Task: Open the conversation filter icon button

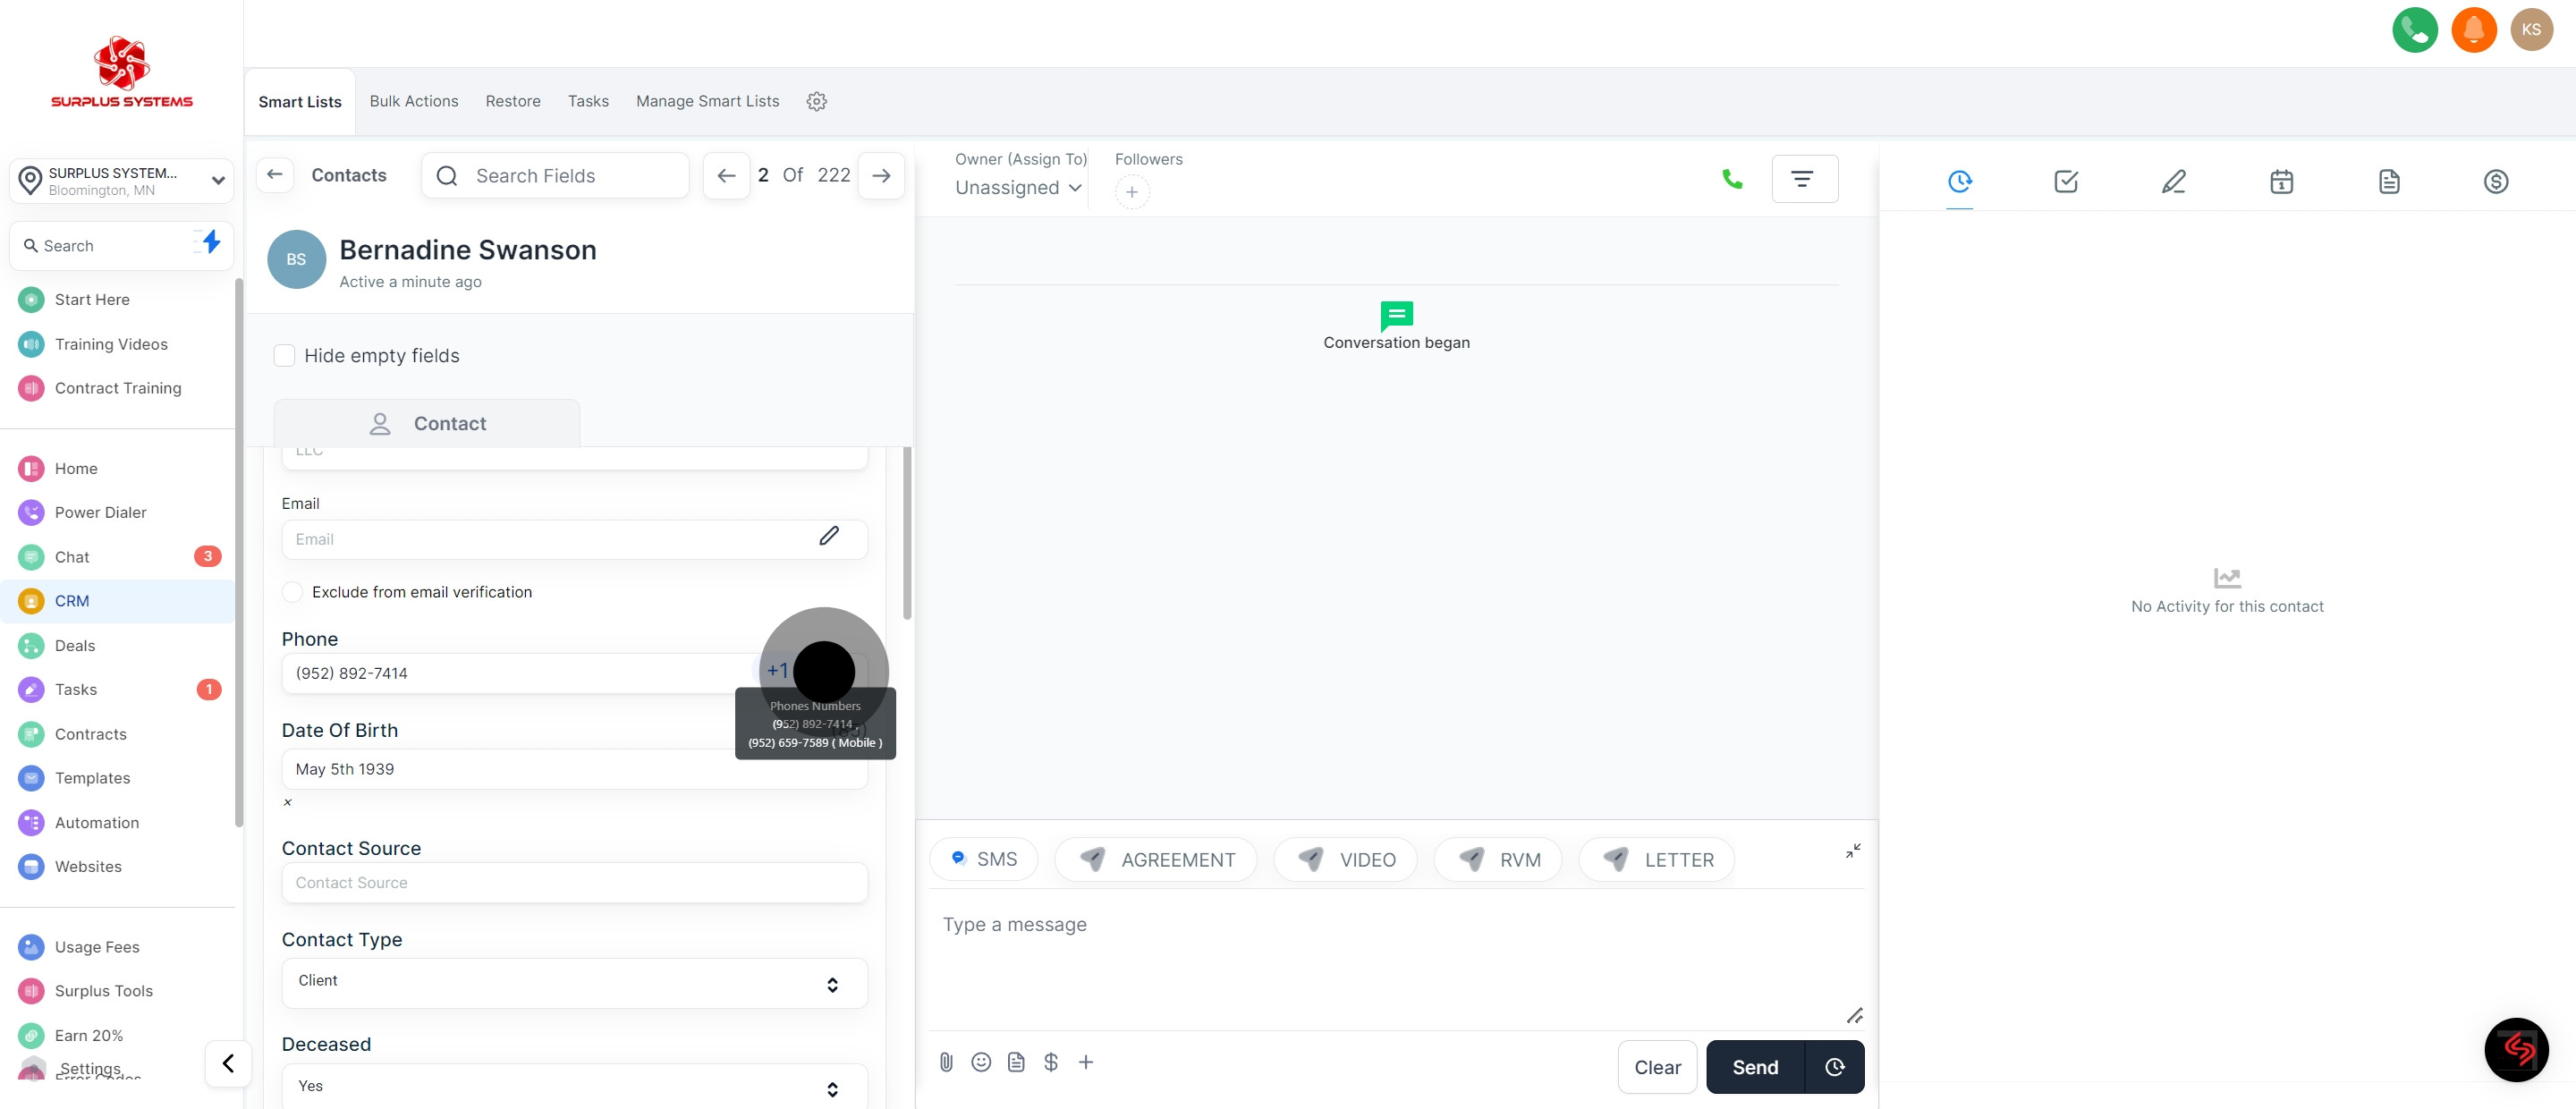Action: point(1803,179)
